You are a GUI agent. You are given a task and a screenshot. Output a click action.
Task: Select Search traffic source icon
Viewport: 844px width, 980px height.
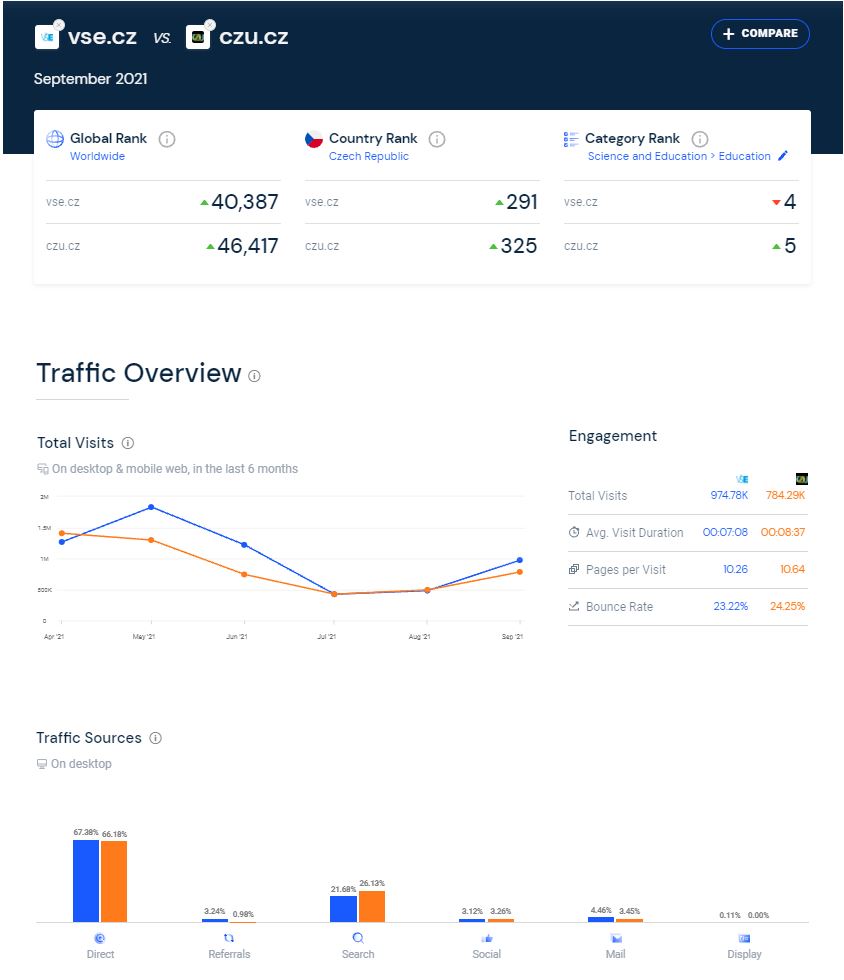(x=358, y=938)
